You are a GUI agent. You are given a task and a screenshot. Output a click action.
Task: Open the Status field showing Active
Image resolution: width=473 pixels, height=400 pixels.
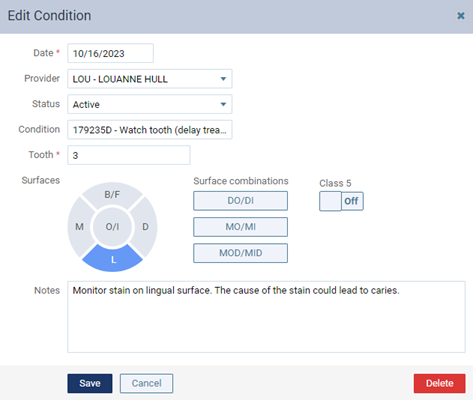point(150,104)
